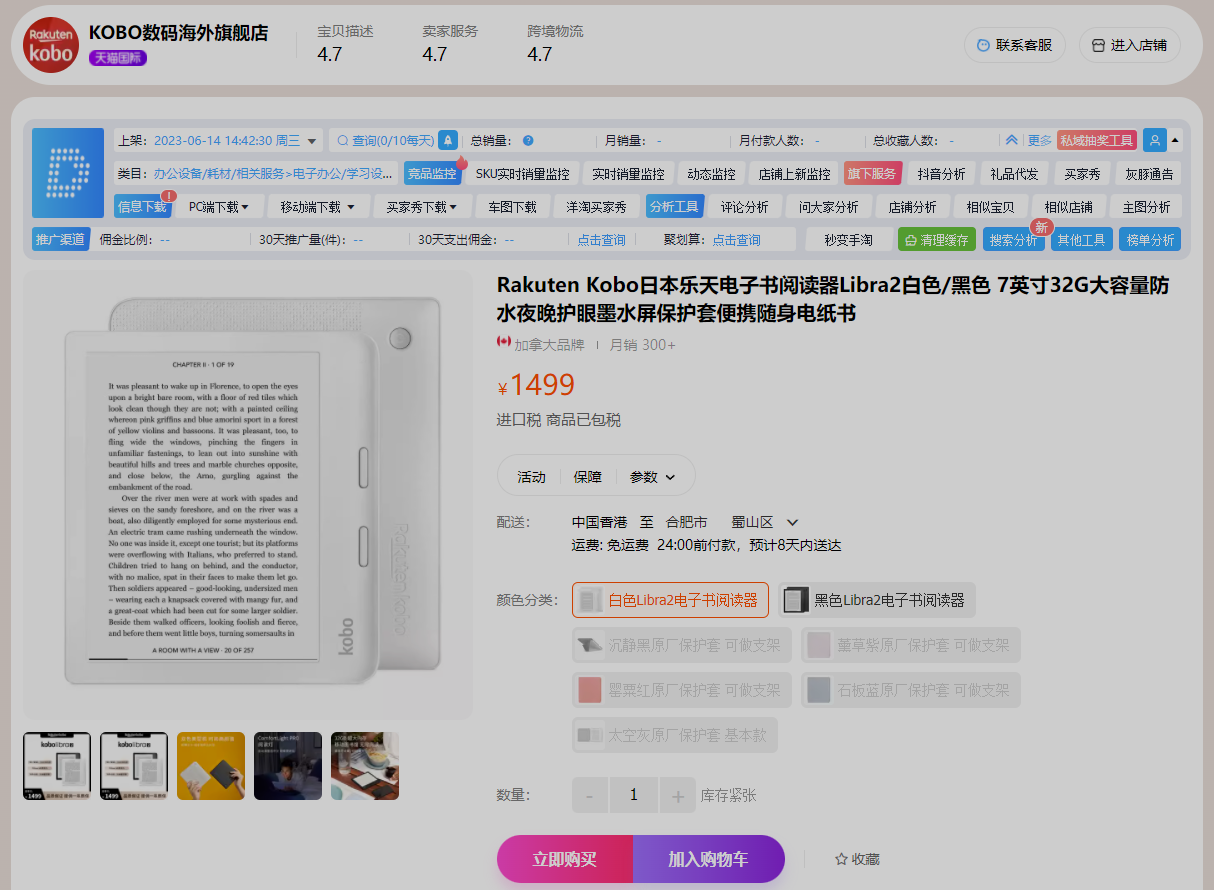Viewport: 1214px width, 890px height.
Task: Click the plugin logo in toolbar
Action: click(x=68, y=173)
